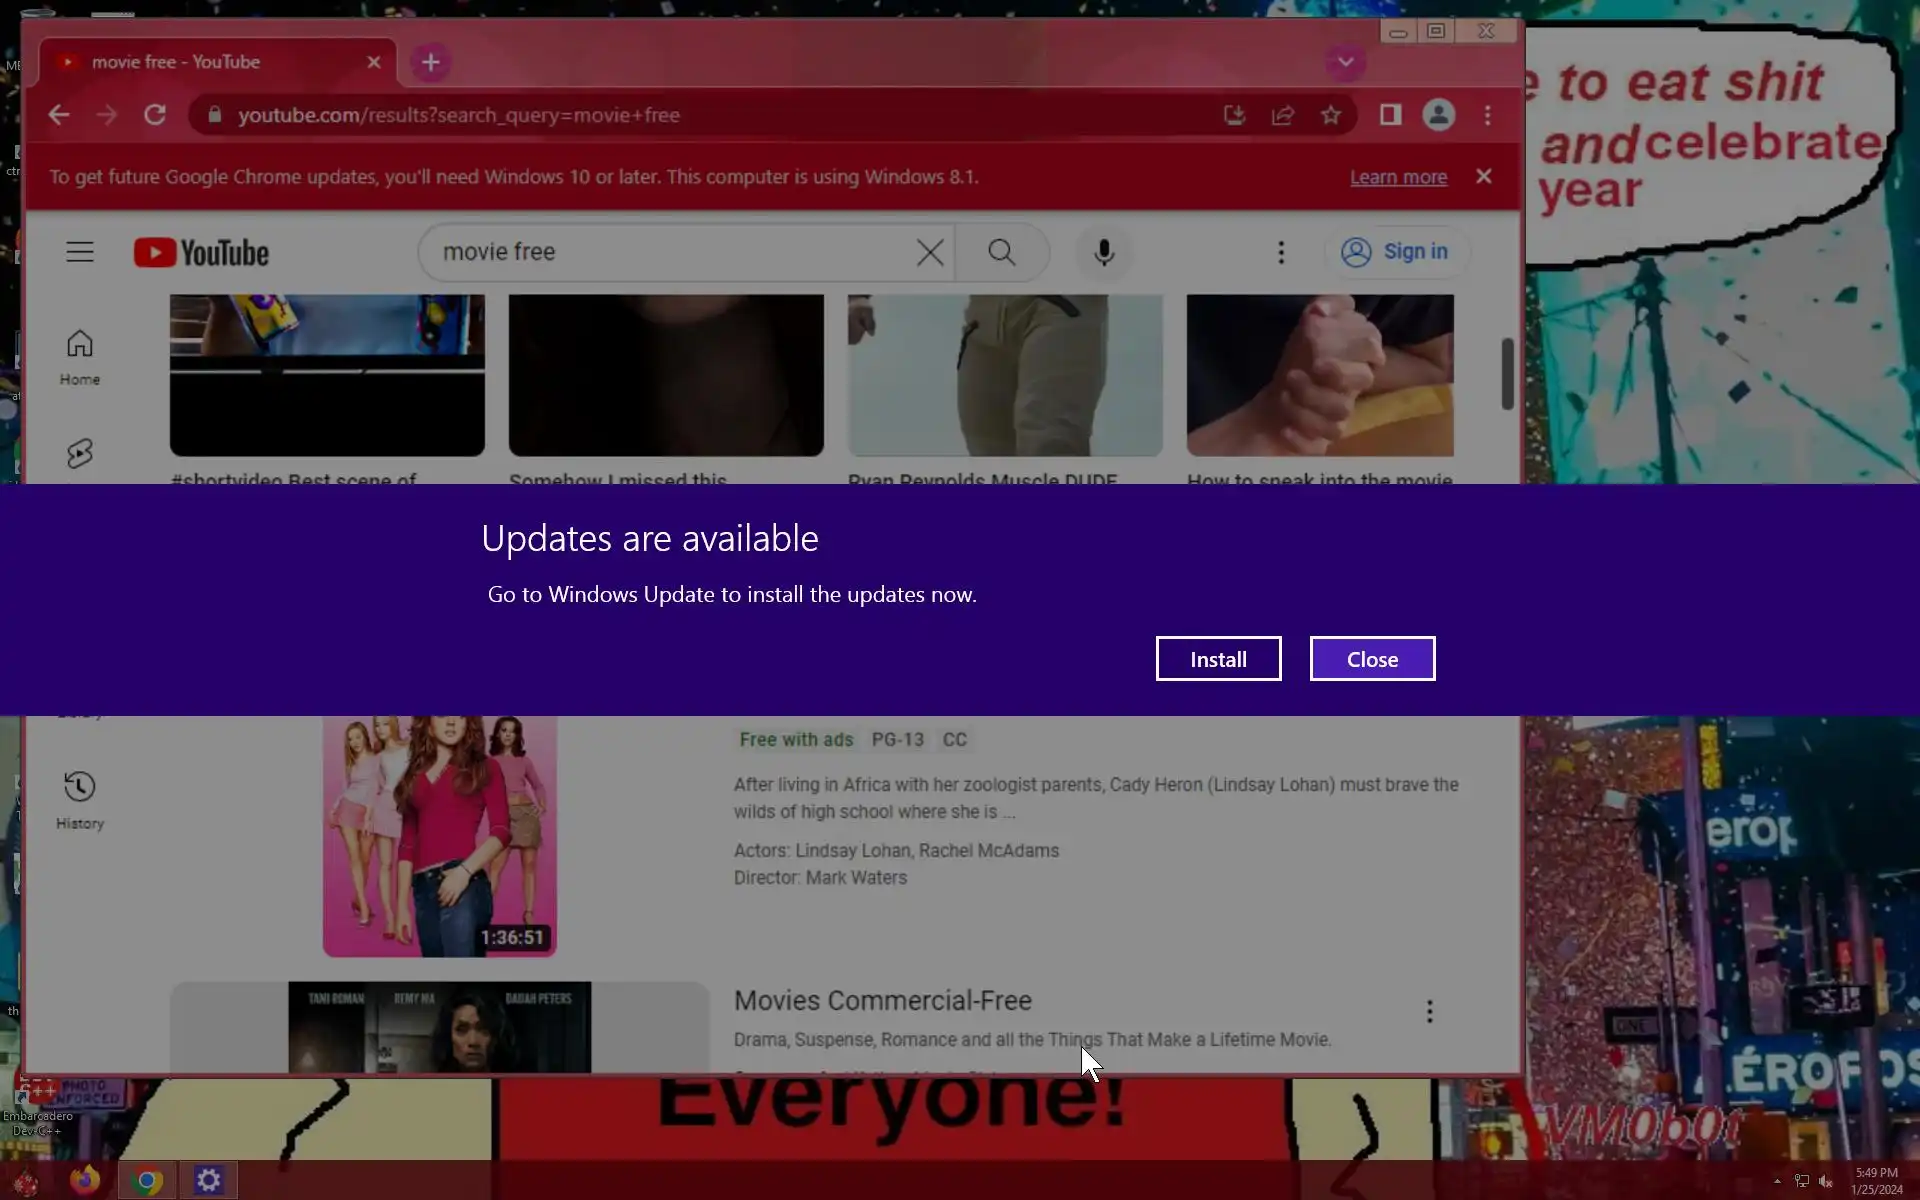1920x1200 pixels.
Task: Open YouTube settings three-dot menu
Action: (x=1280, y=252)
